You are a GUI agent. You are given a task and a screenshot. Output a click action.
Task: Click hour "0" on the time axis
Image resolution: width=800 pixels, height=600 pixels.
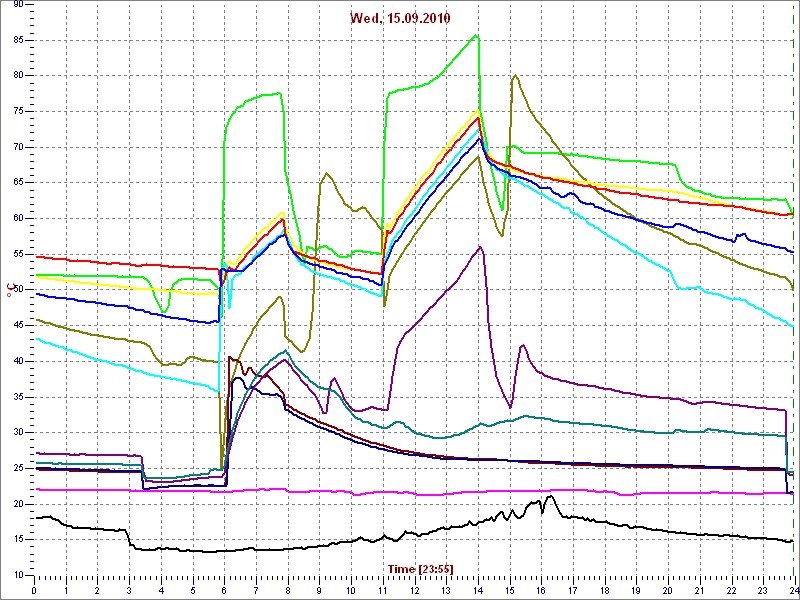click(x=34, y=591)
